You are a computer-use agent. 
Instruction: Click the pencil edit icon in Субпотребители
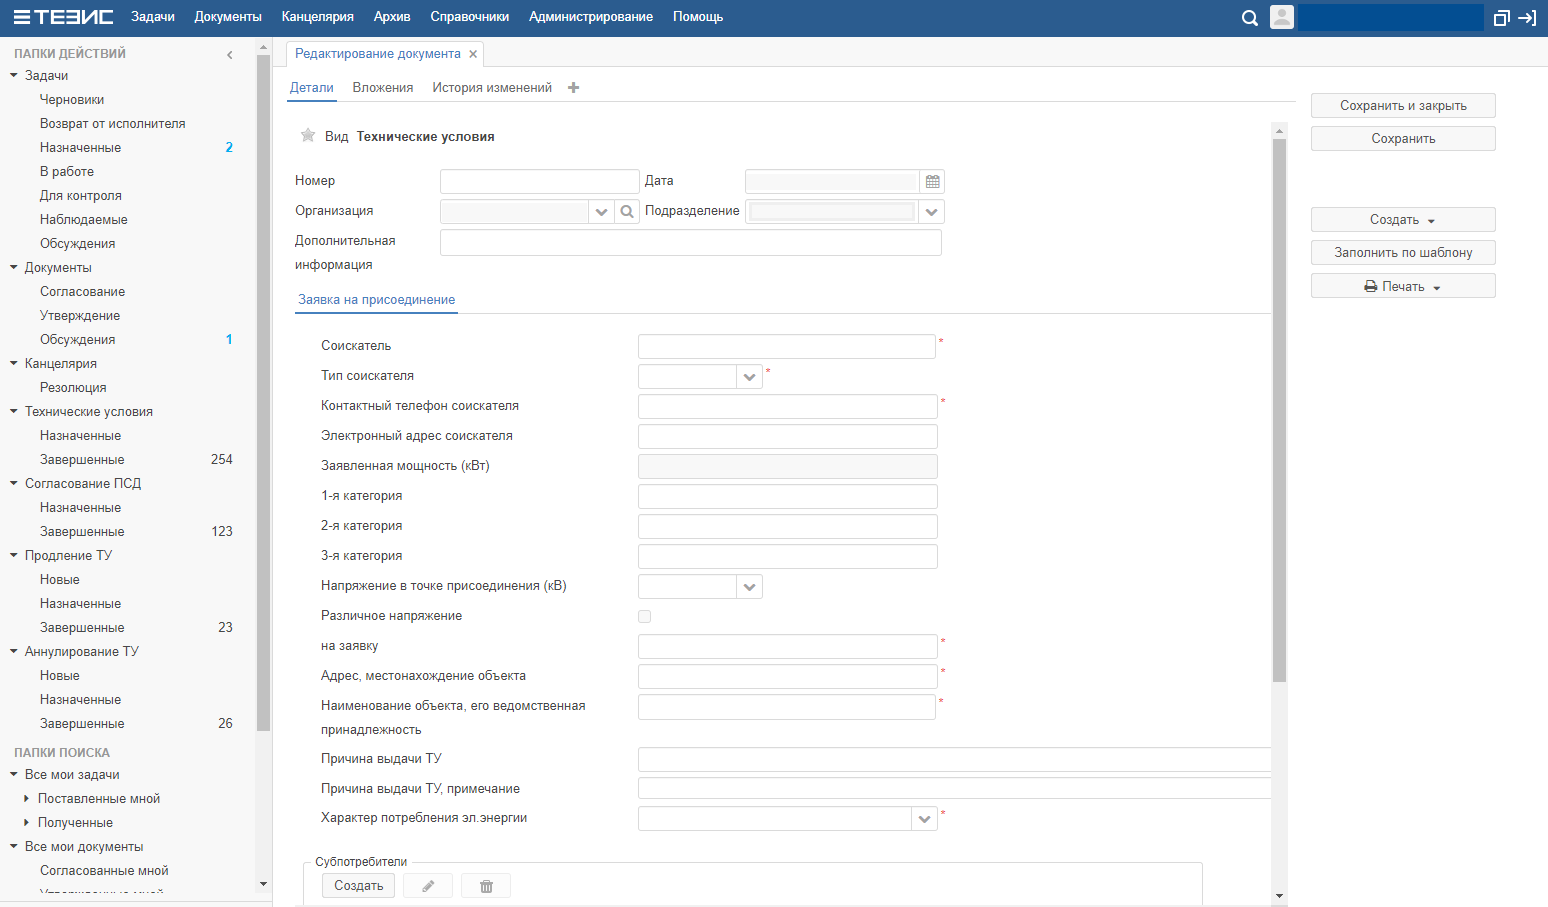point(428,886)
